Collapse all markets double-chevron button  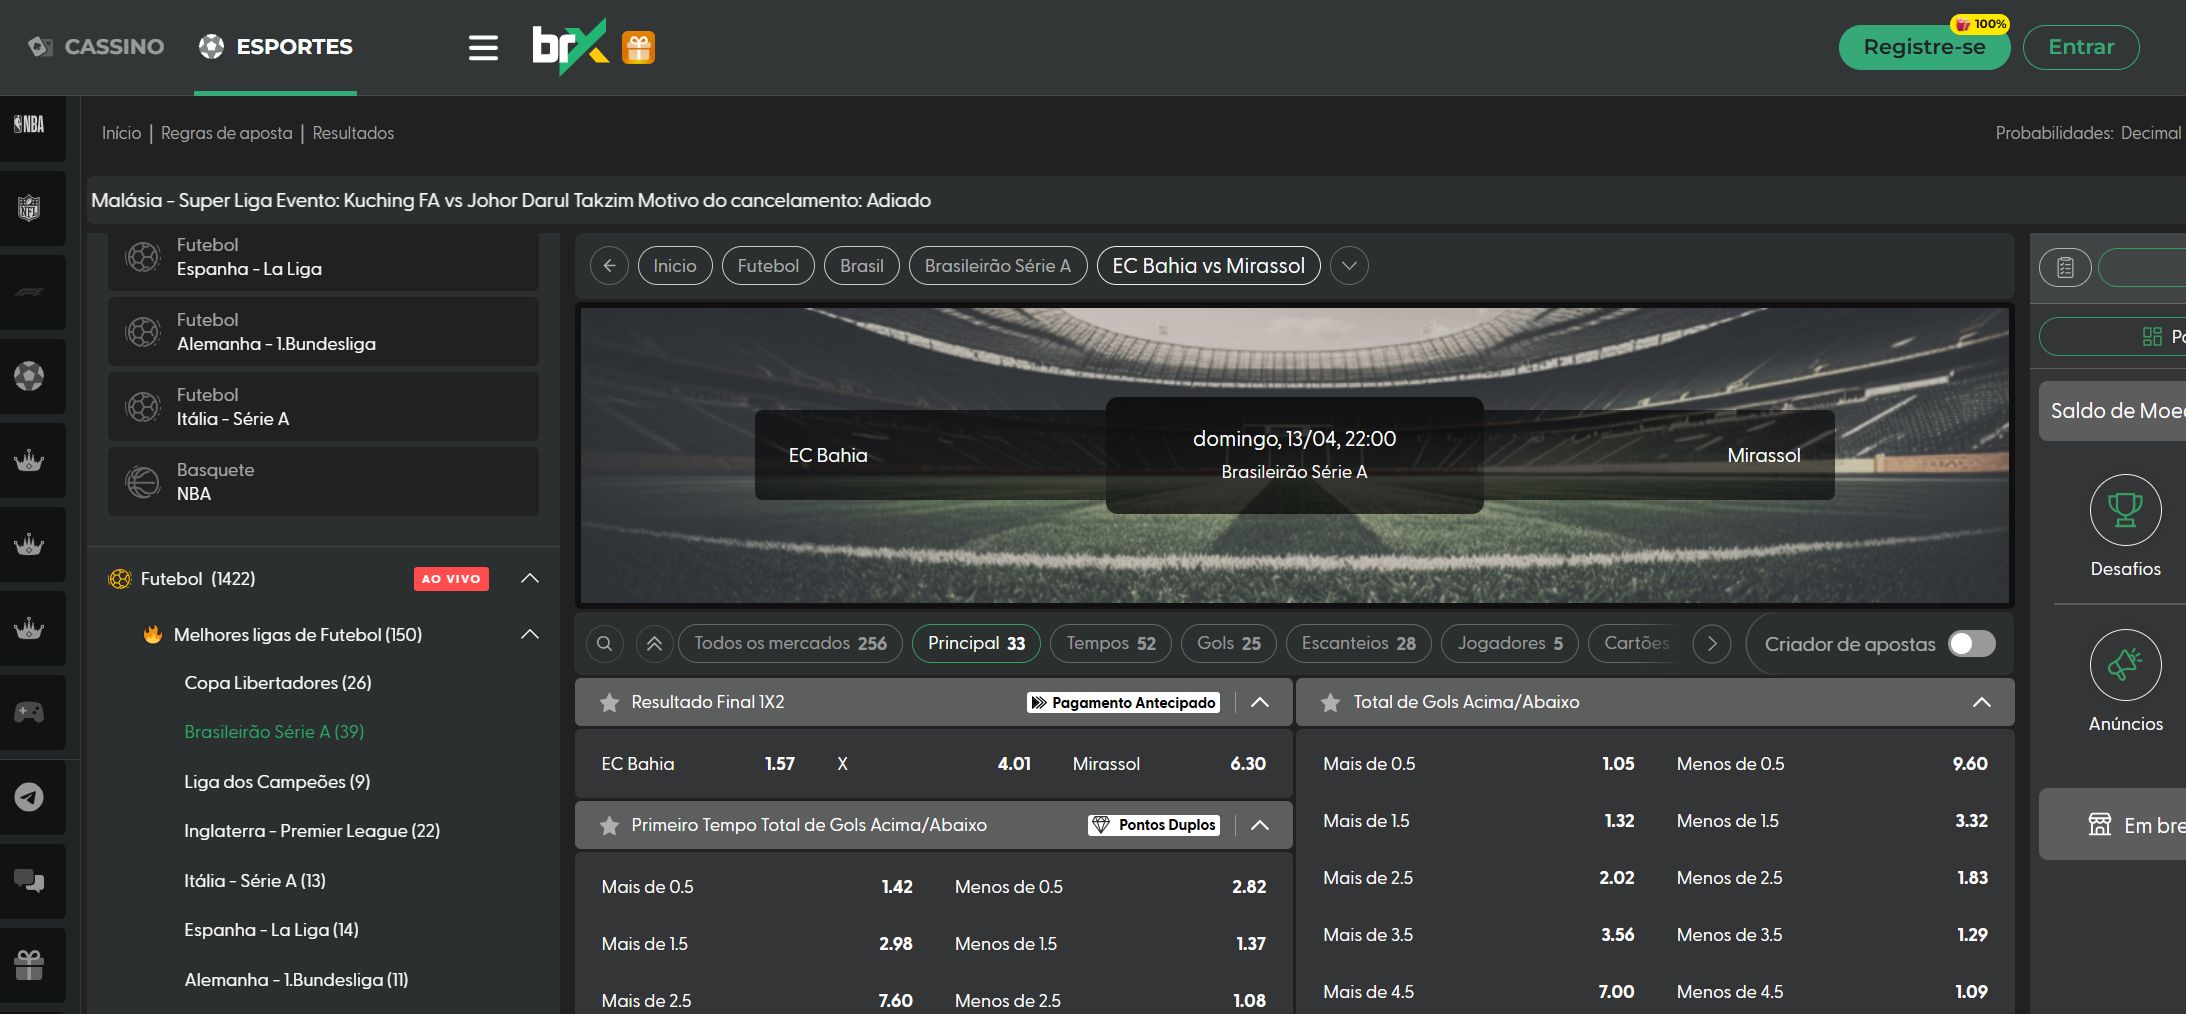point(654,644)
